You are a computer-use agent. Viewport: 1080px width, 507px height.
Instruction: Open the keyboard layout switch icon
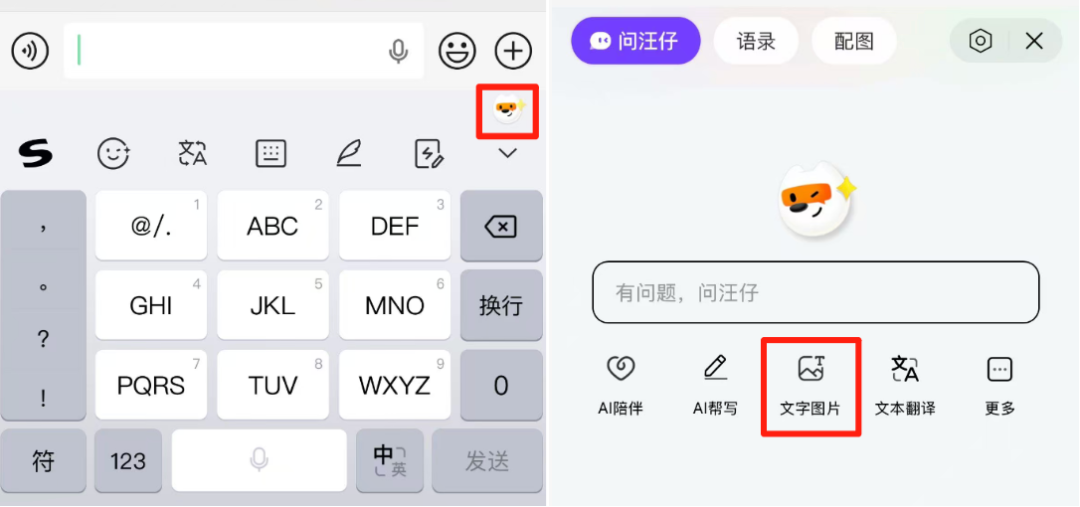click(x=271, y=153)
